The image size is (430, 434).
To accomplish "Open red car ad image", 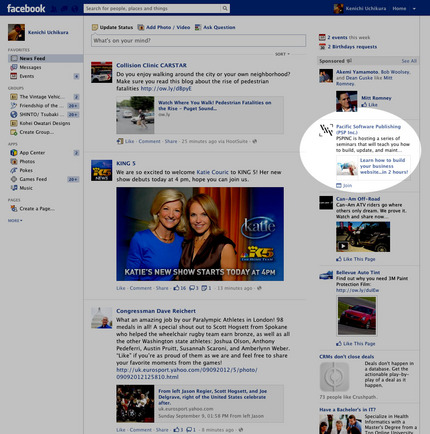I will pyautogui.click(x=357, y=316).
